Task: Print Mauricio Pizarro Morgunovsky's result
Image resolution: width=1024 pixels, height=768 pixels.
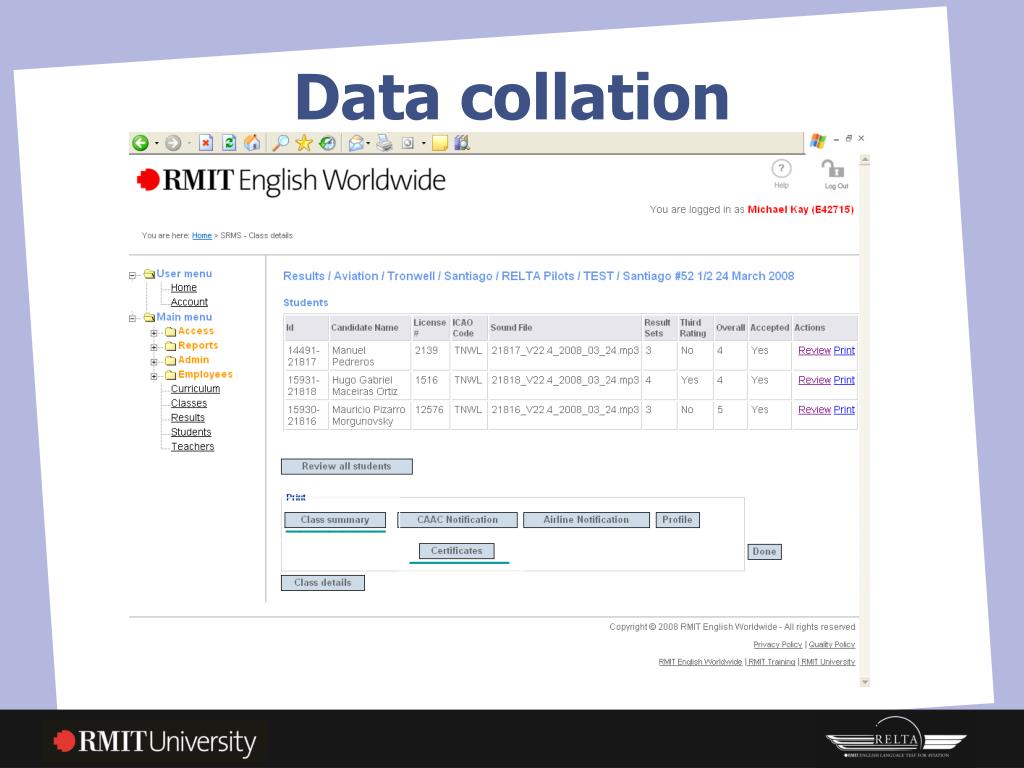Action: 844,410
